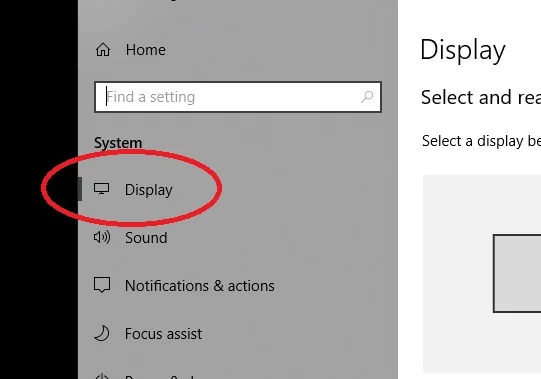Select the display rectangle in preview
This screenshot has height=379, width=541.
517,273
